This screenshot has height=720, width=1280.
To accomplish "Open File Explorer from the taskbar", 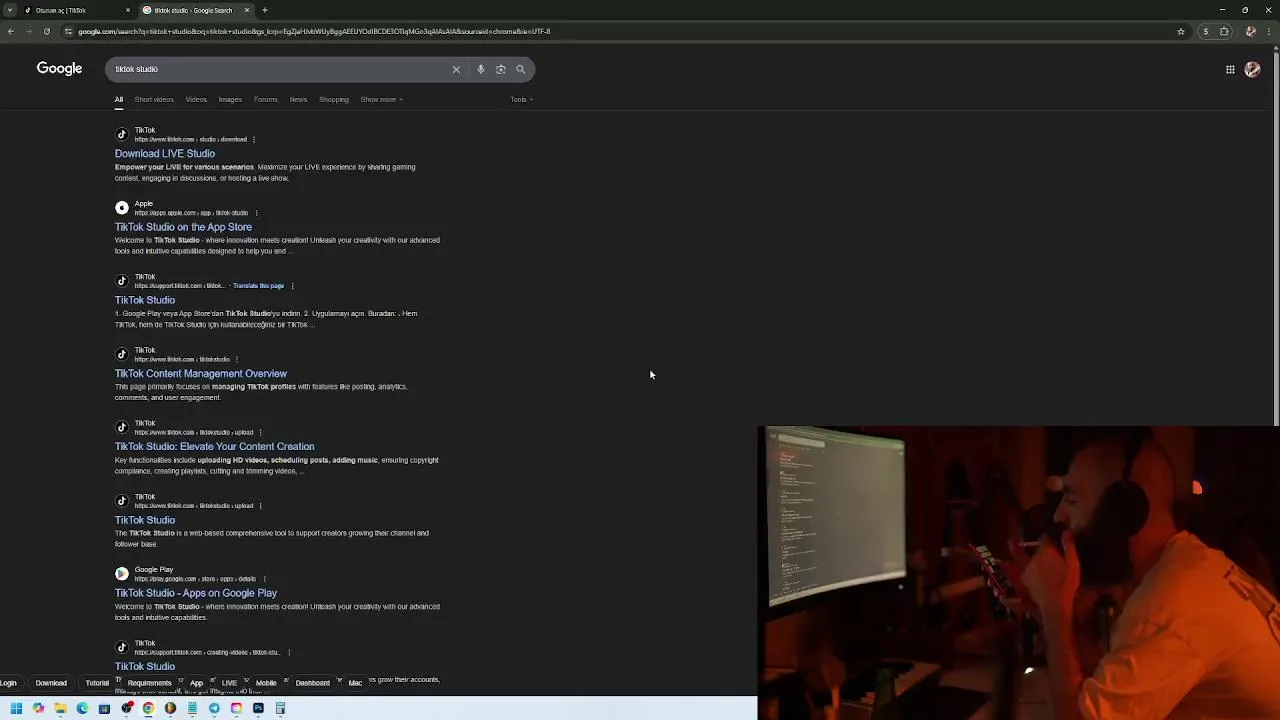I will click(60, 708).
